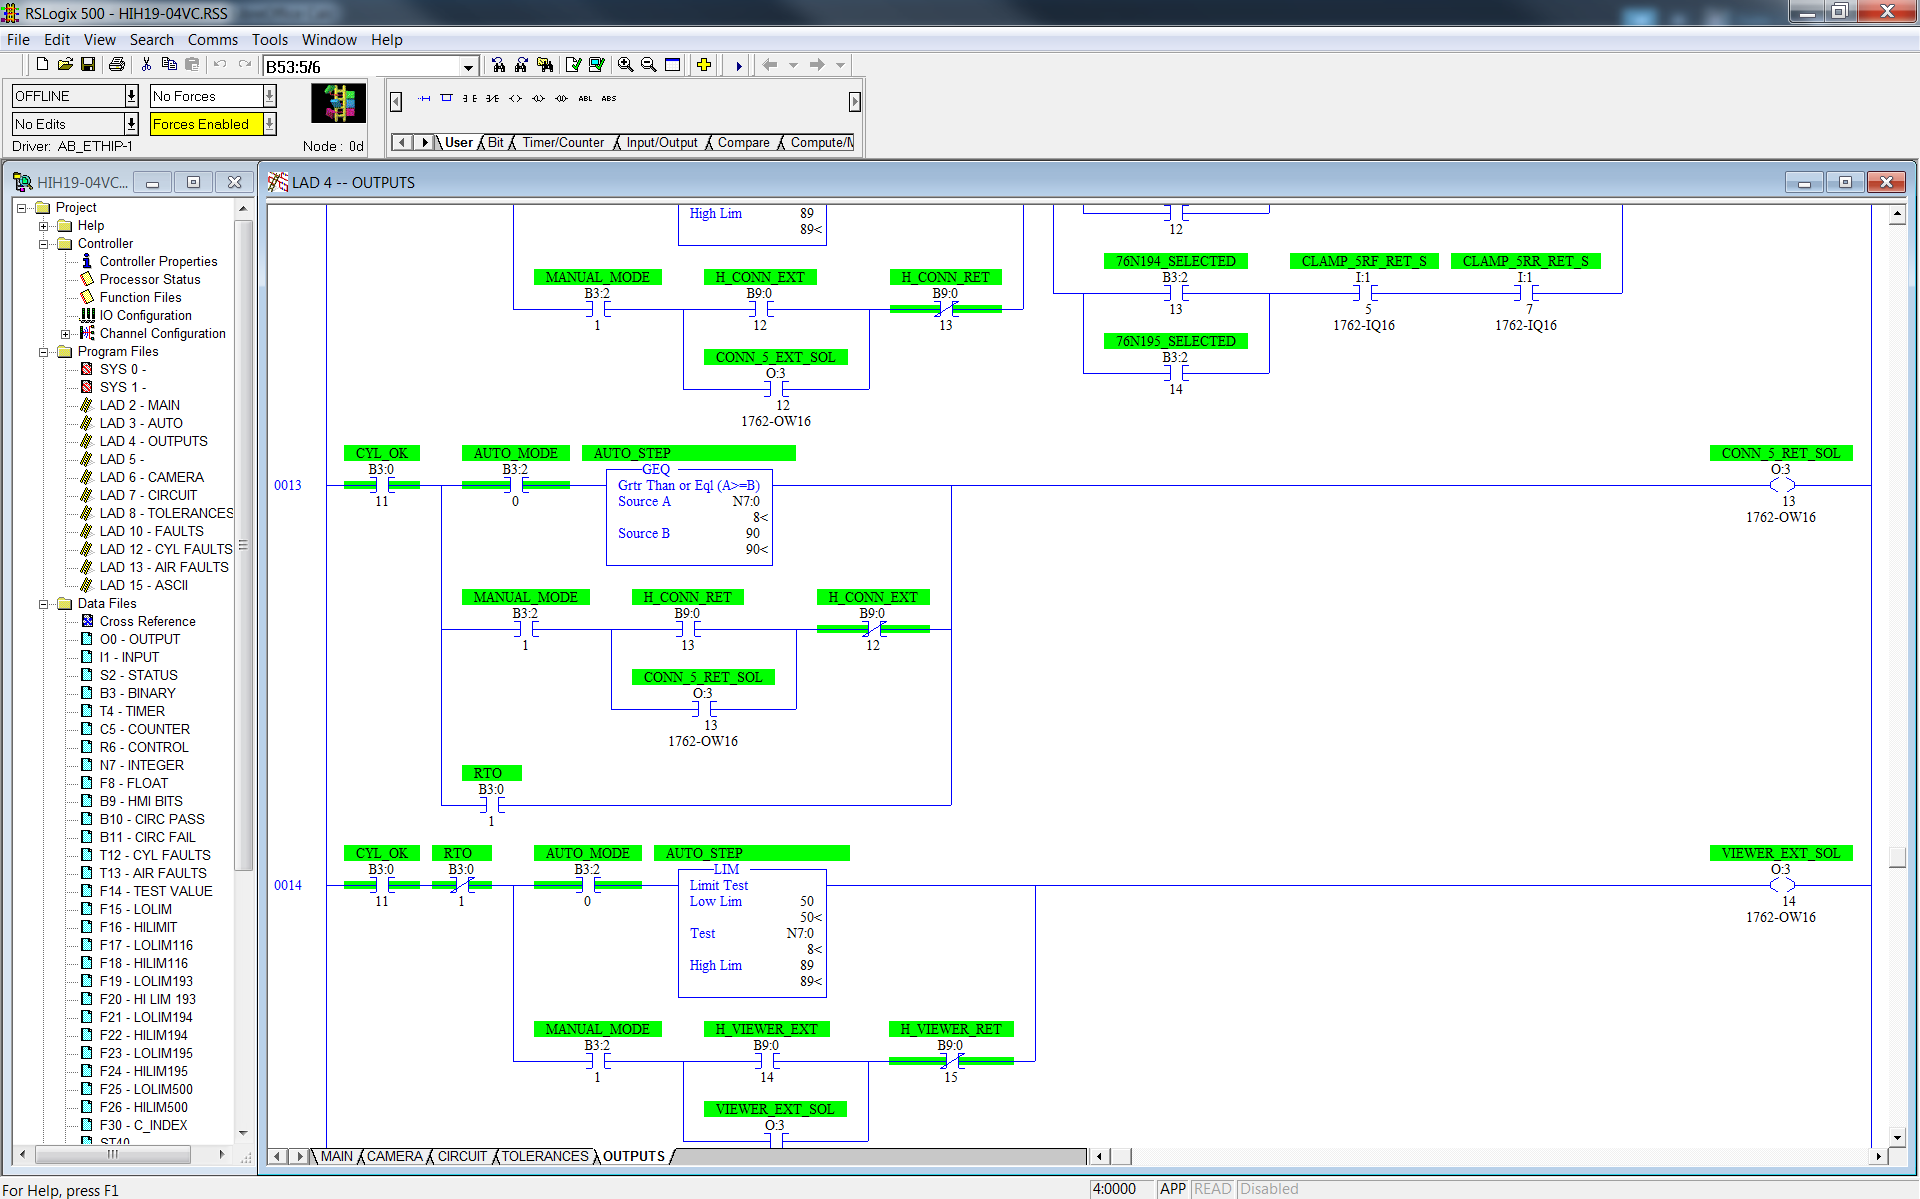The height and width of the screenshot is (1199, 1920).
Task: Open the OFFLINE mode dropdown arrow
Action: (x=131, y=96)
